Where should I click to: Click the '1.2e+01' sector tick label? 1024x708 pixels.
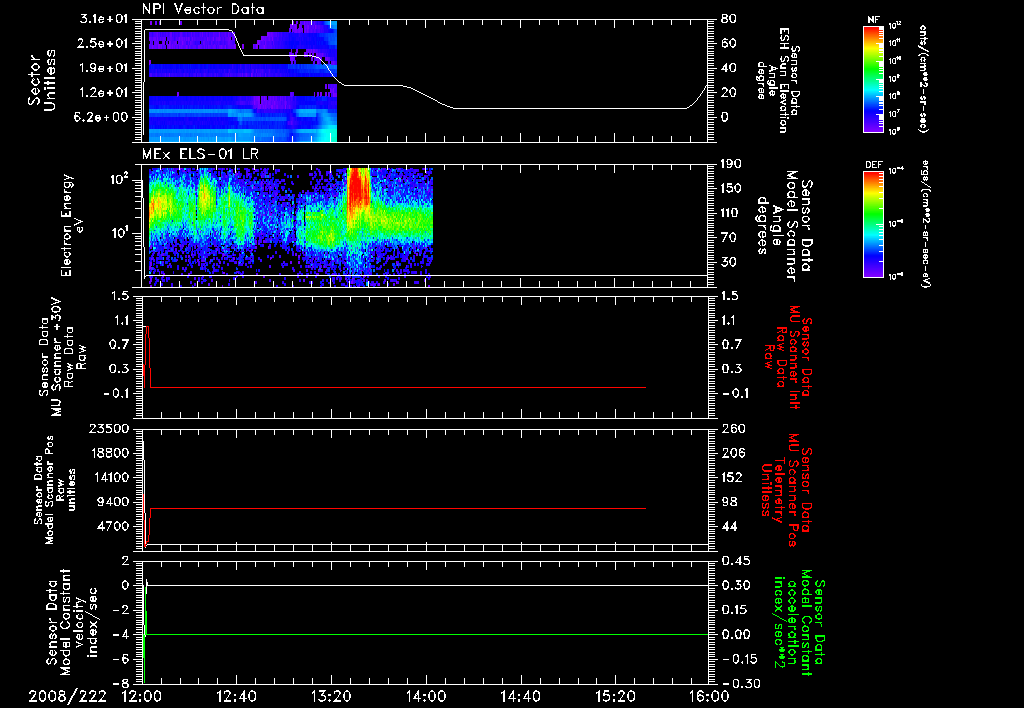coord(104,93)
